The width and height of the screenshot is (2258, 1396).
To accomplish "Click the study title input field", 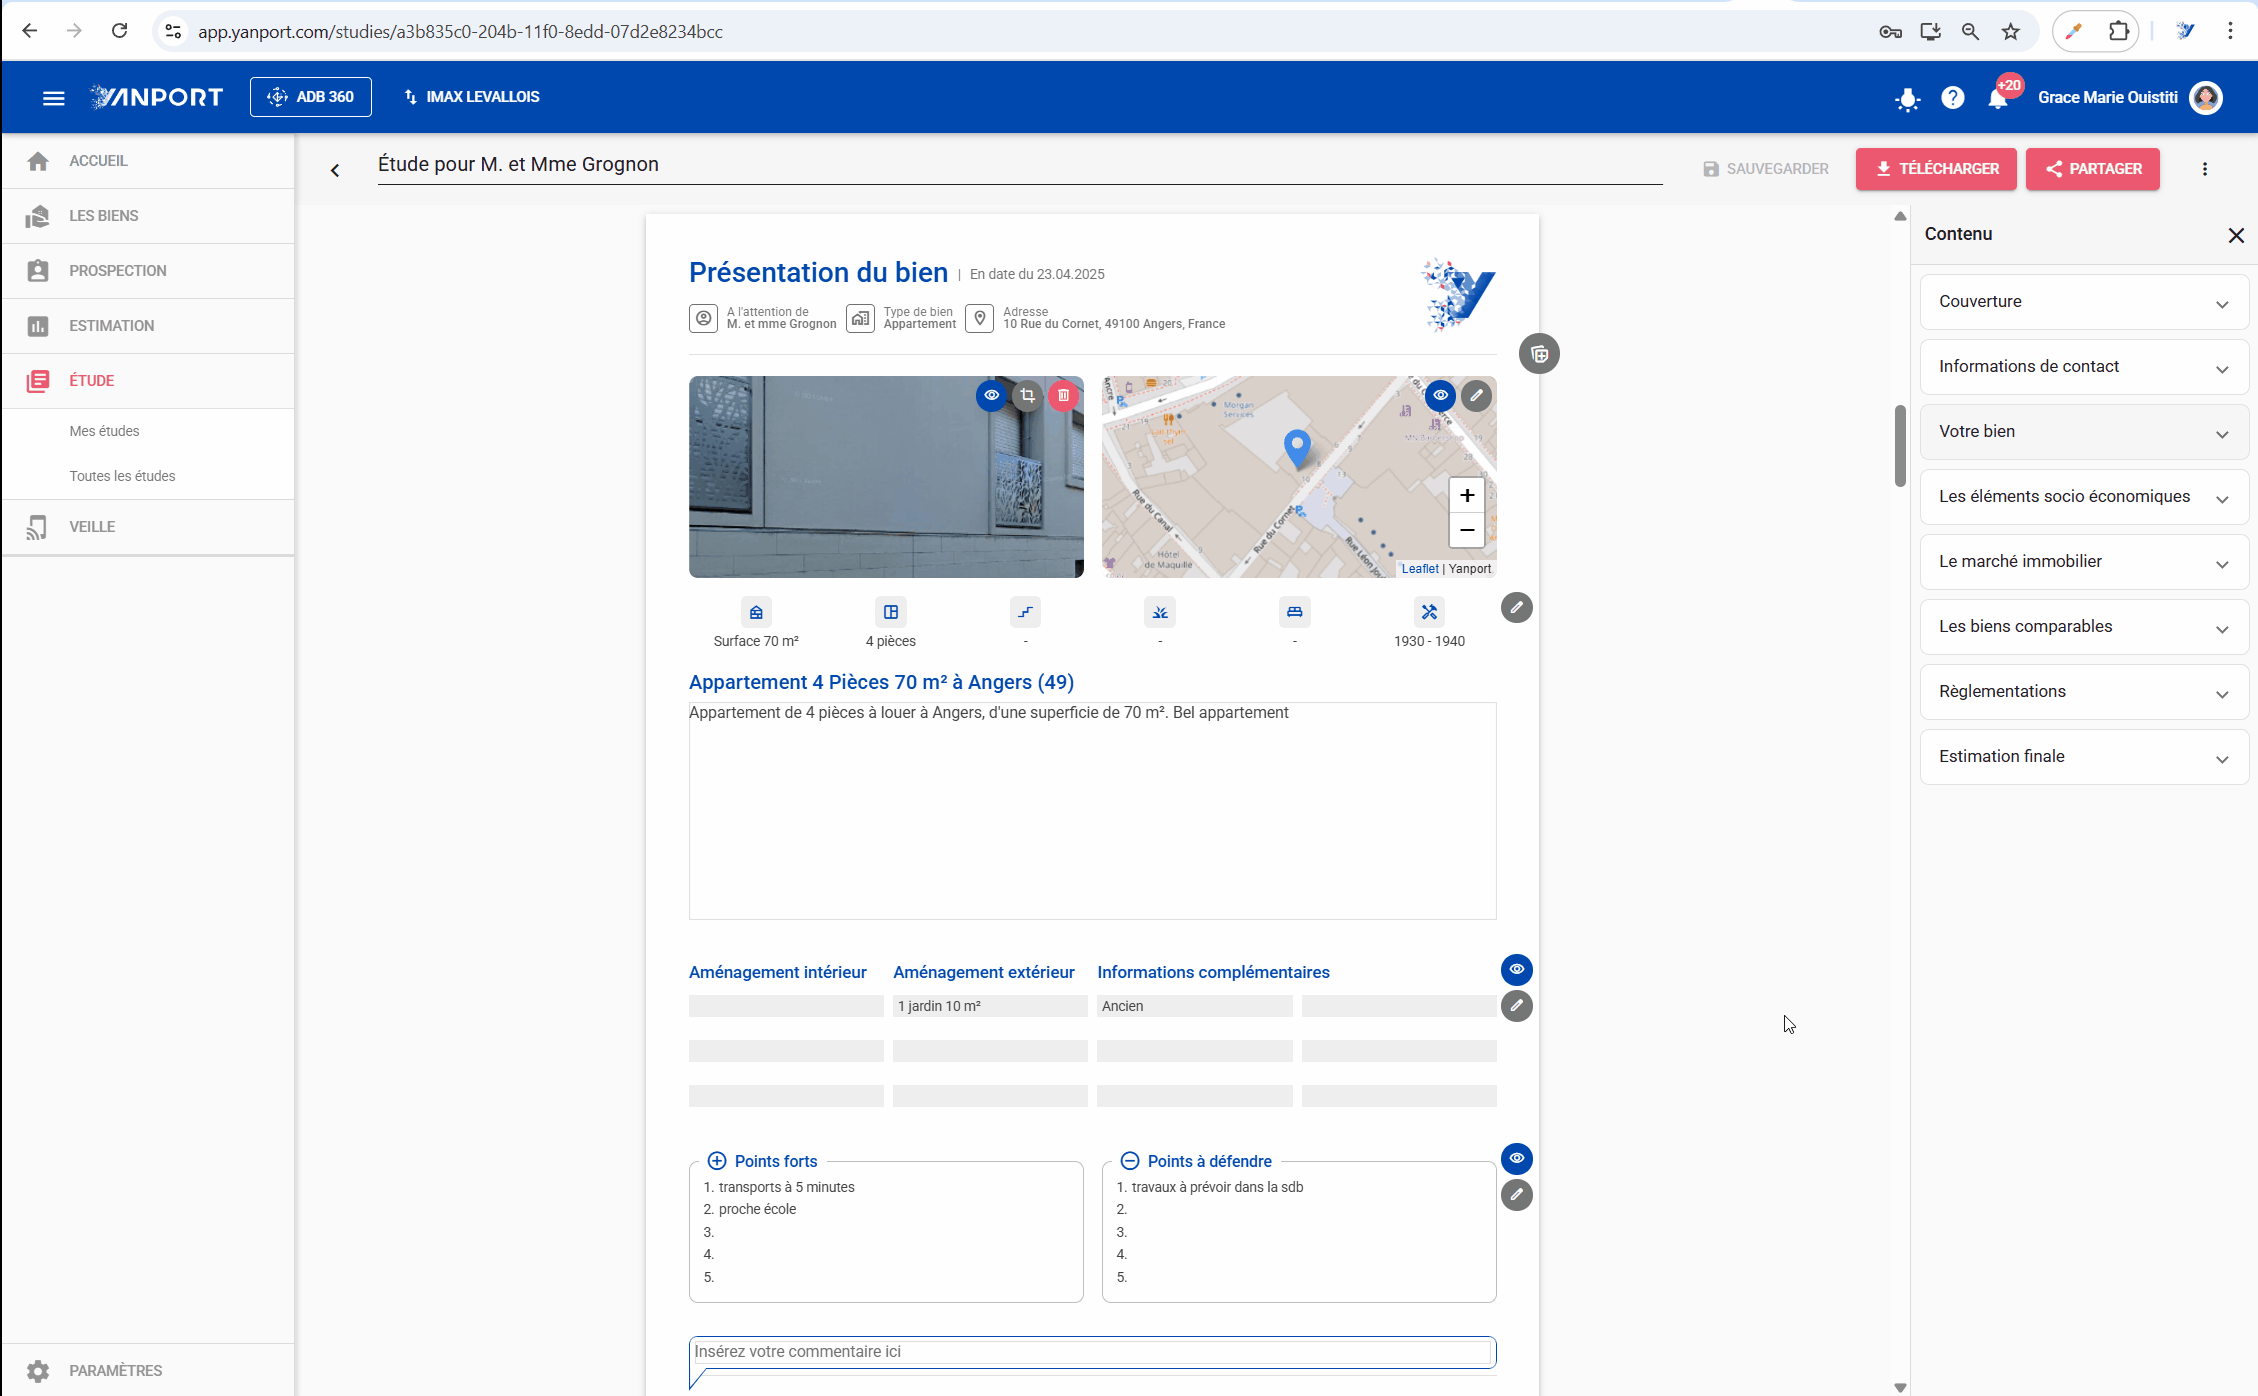I will click(1020, 165).
